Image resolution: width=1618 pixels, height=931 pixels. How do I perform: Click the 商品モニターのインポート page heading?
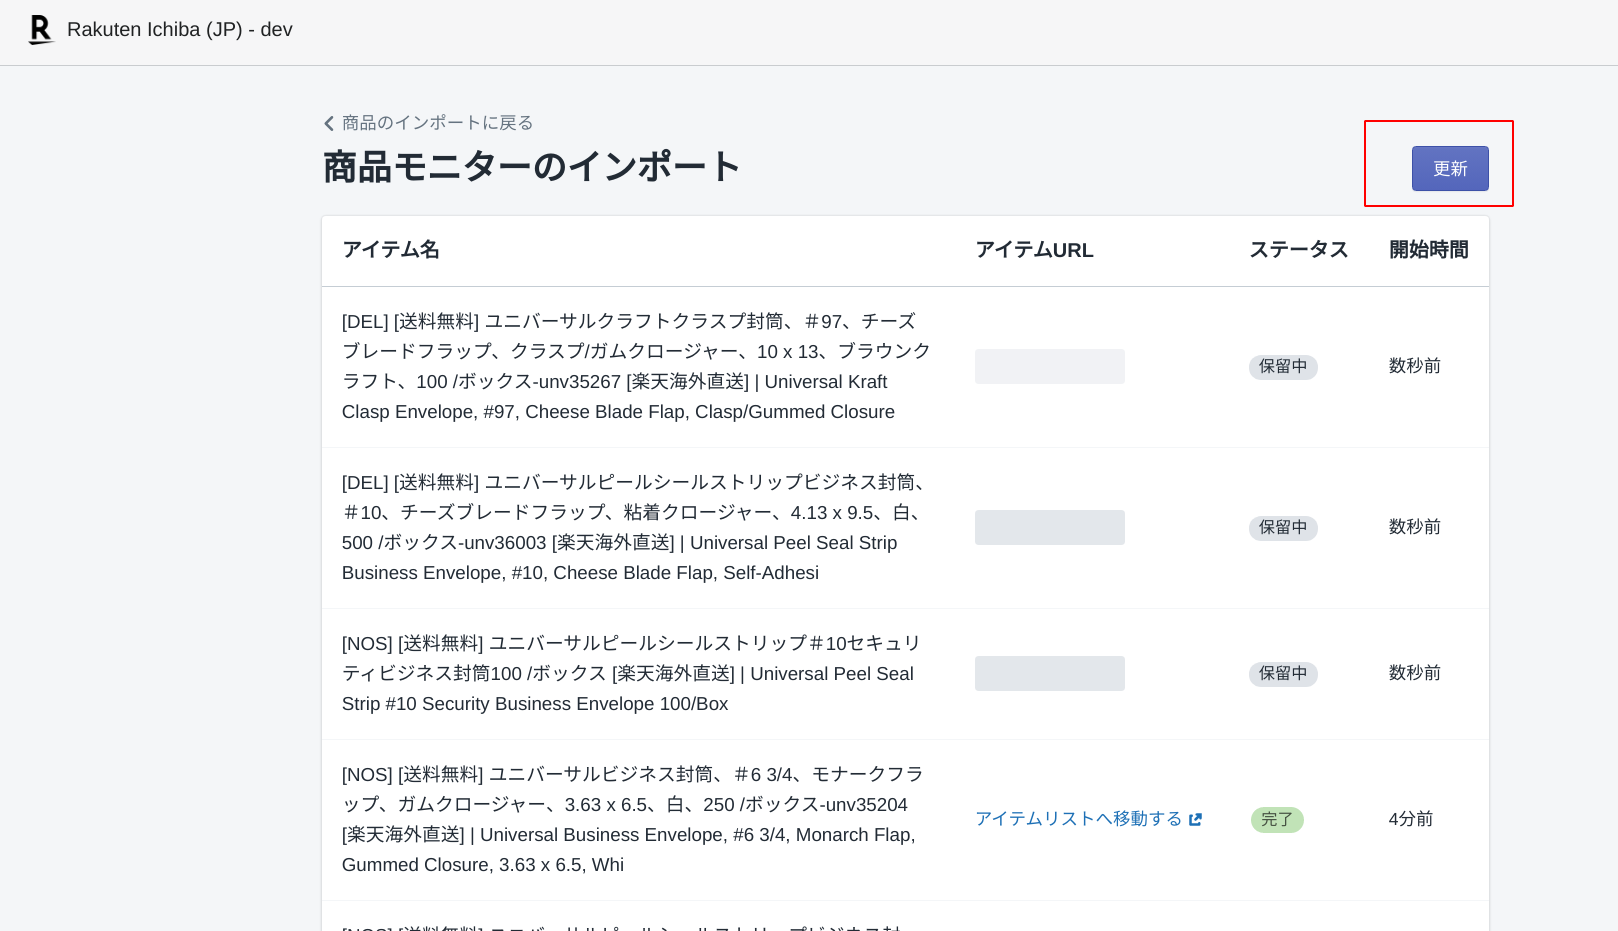(531, 166)
